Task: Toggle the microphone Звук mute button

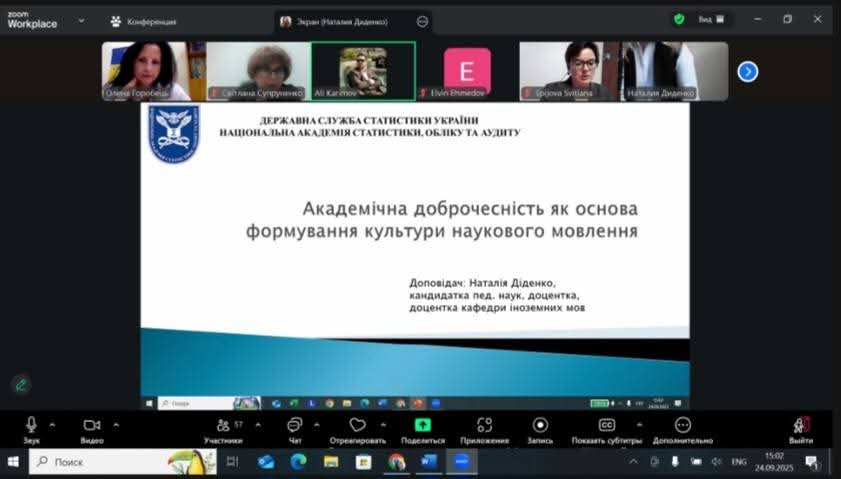Action: [x=31, y=426]
